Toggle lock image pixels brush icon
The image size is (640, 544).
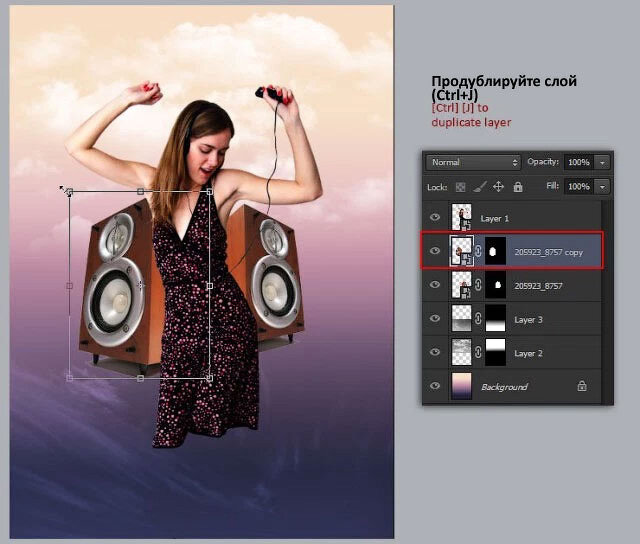tap(479, 187)
